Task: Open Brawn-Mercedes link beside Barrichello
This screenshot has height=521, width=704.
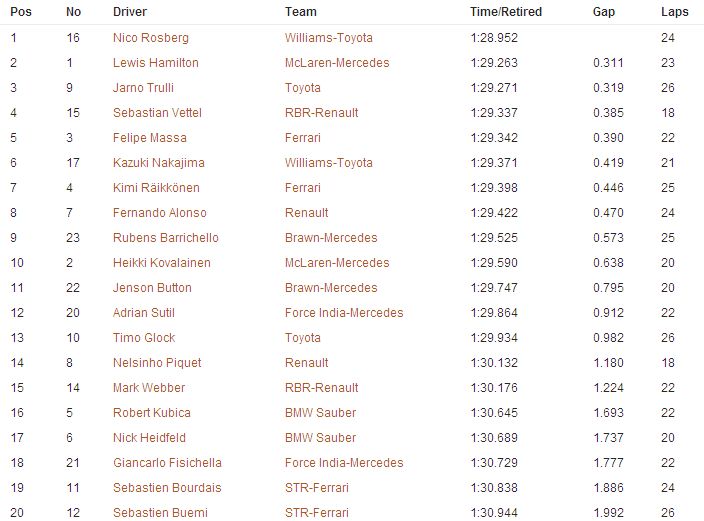Action: [331, 238]
